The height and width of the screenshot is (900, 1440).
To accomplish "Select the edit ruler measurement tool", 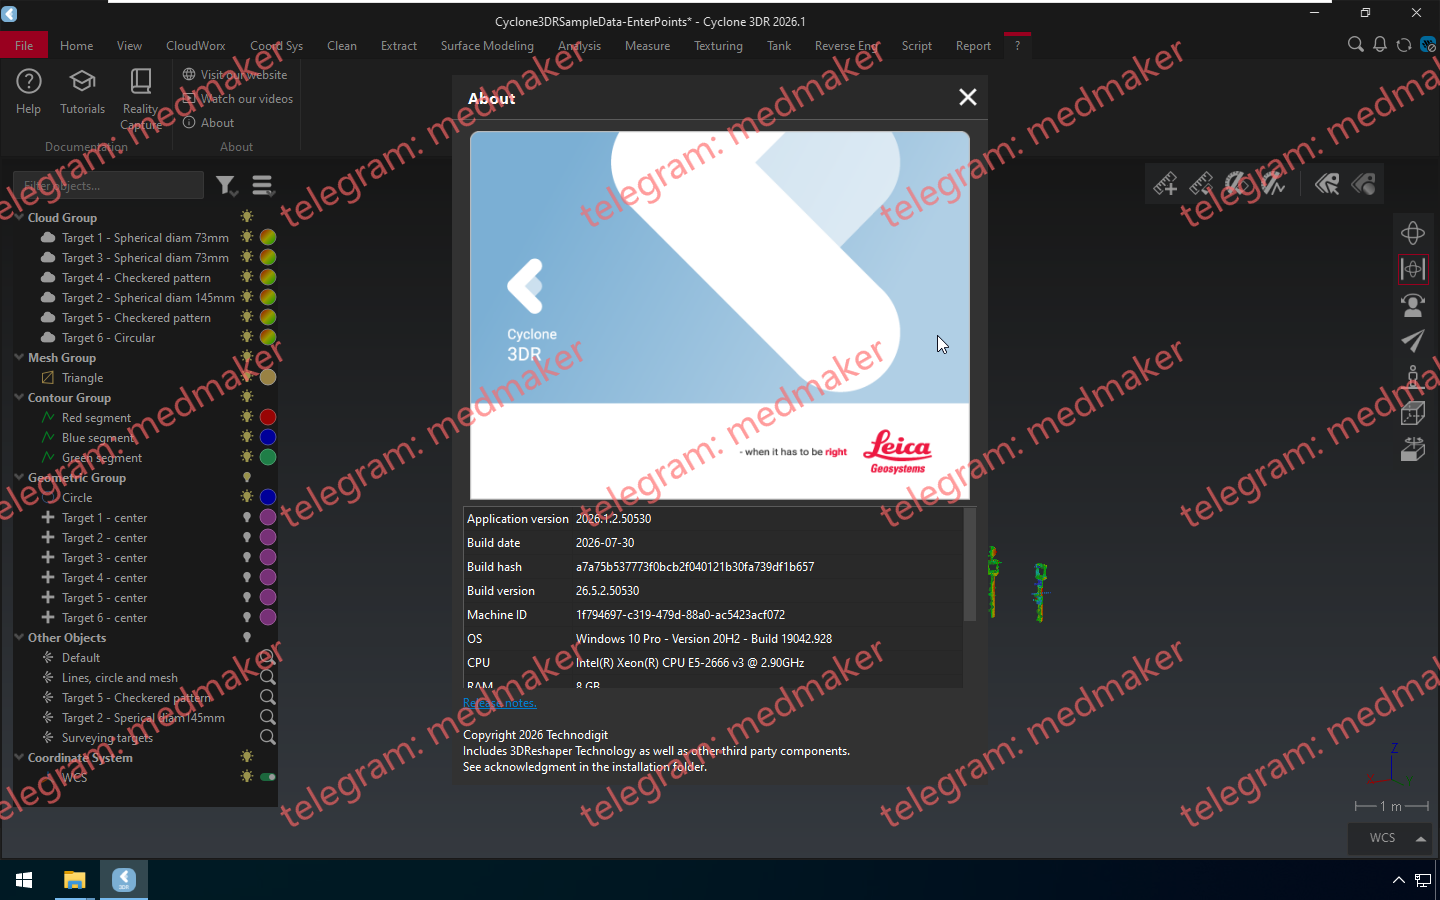I will (x=1201, y=183).
